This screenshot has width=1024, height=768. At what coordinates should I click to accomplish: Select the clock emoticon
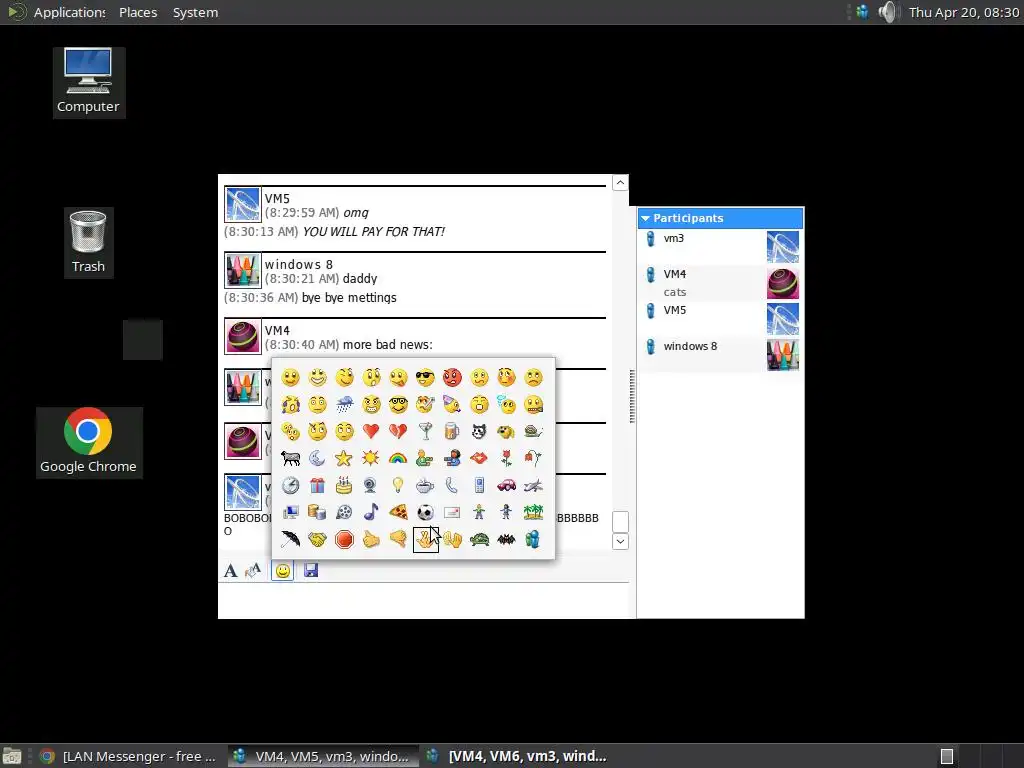pyautogui.click(x=291, y=485)
